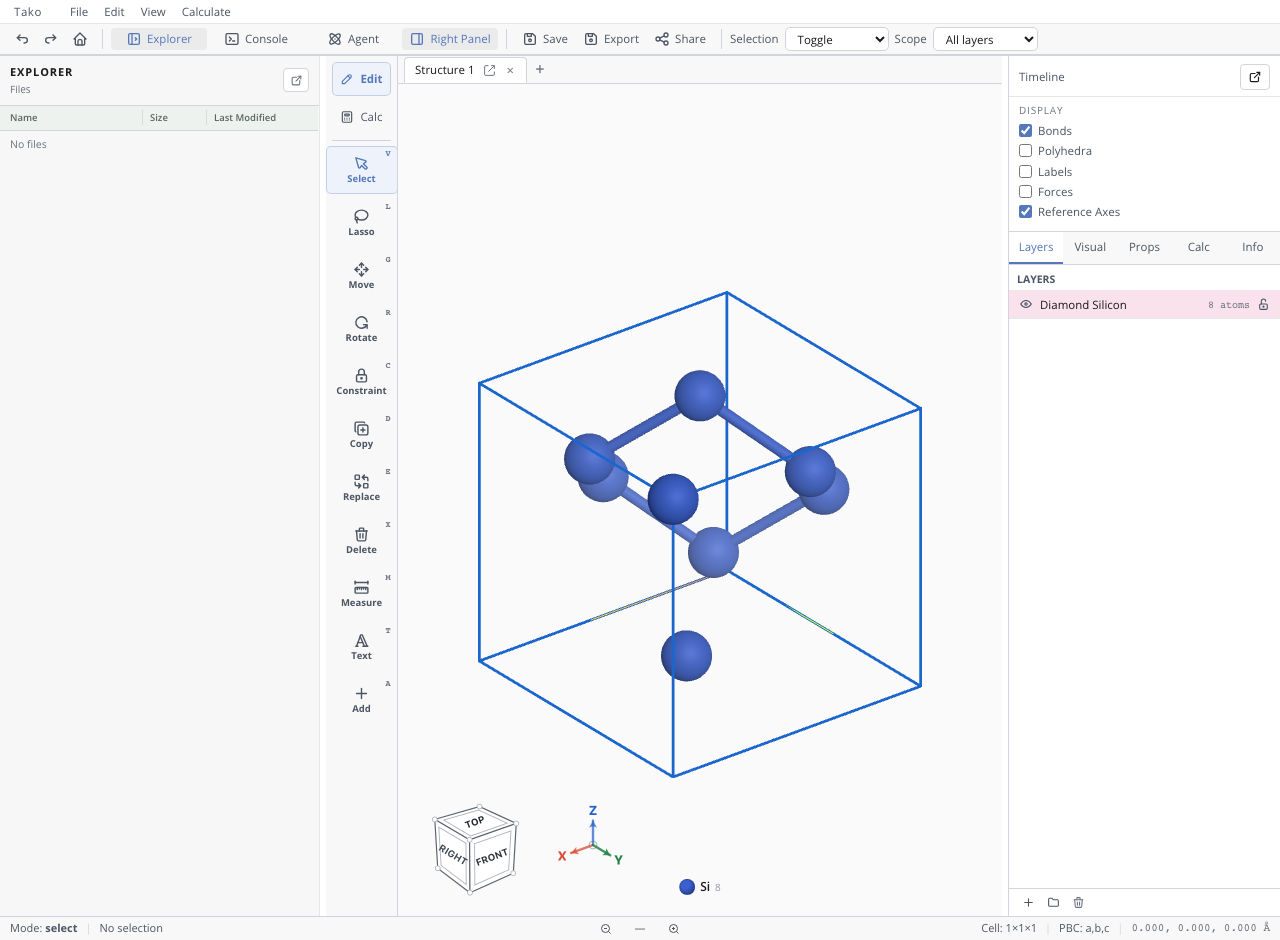Toggle the Right Panel button

tap(450, 39)
